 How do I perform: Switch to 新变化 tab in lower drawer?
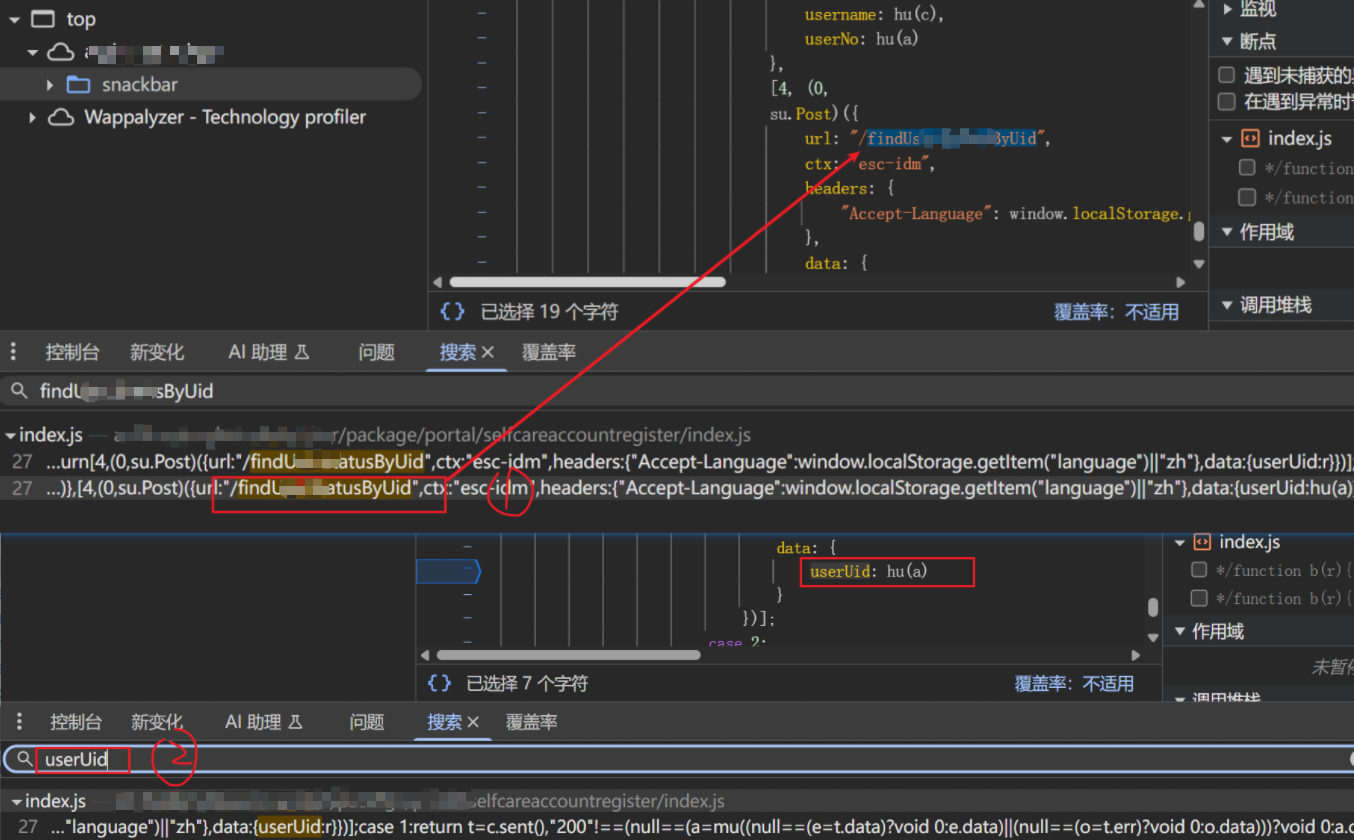(158, 722)
